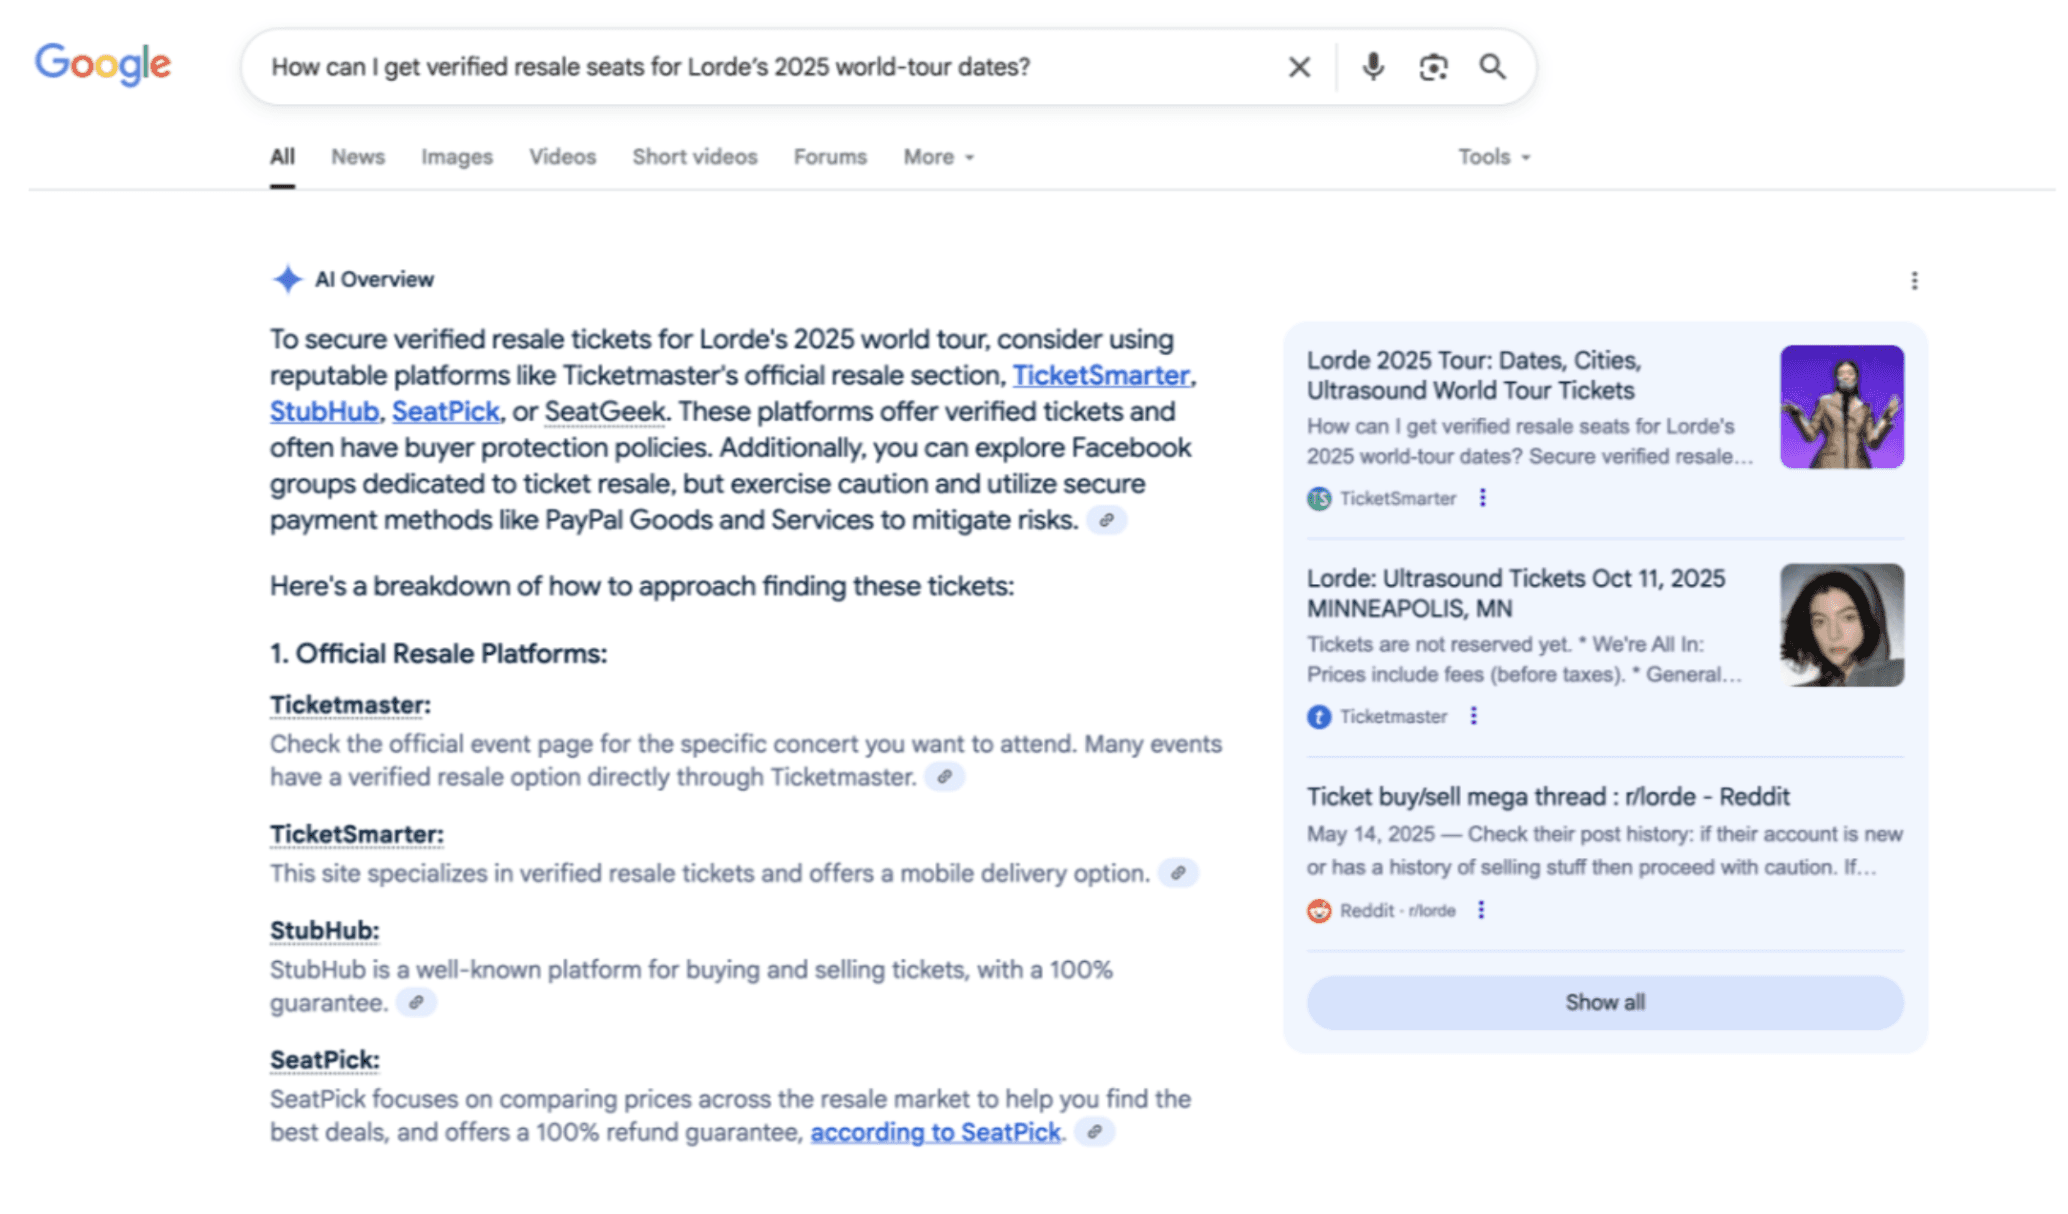Image resolution: width=2068 pixels, height=1214 pixels.
Task: Switch to the News tab
Action: coord(357,157)
